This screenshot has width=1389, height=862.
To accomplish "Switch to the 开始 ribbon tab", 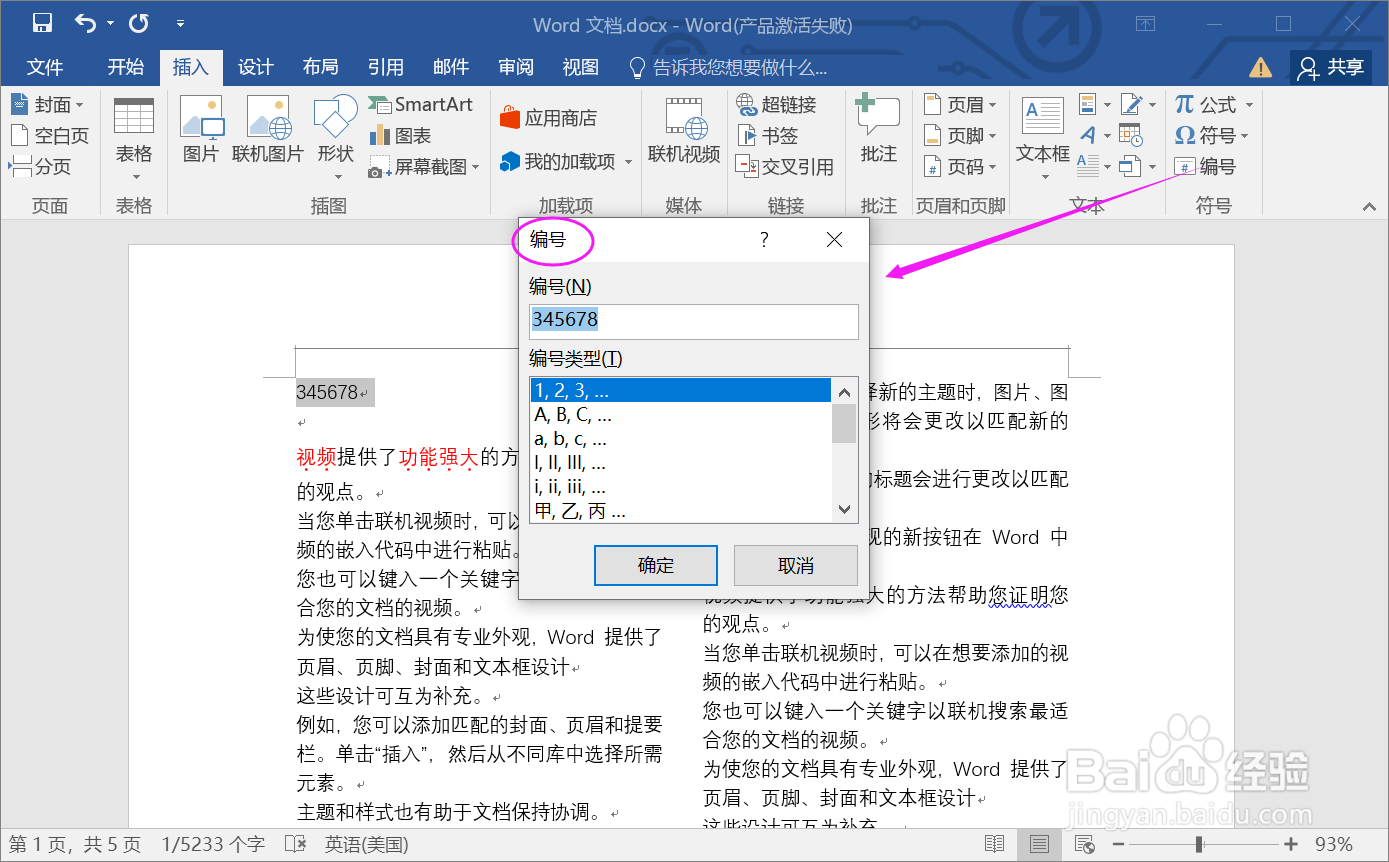I will [x=125, y=67].
